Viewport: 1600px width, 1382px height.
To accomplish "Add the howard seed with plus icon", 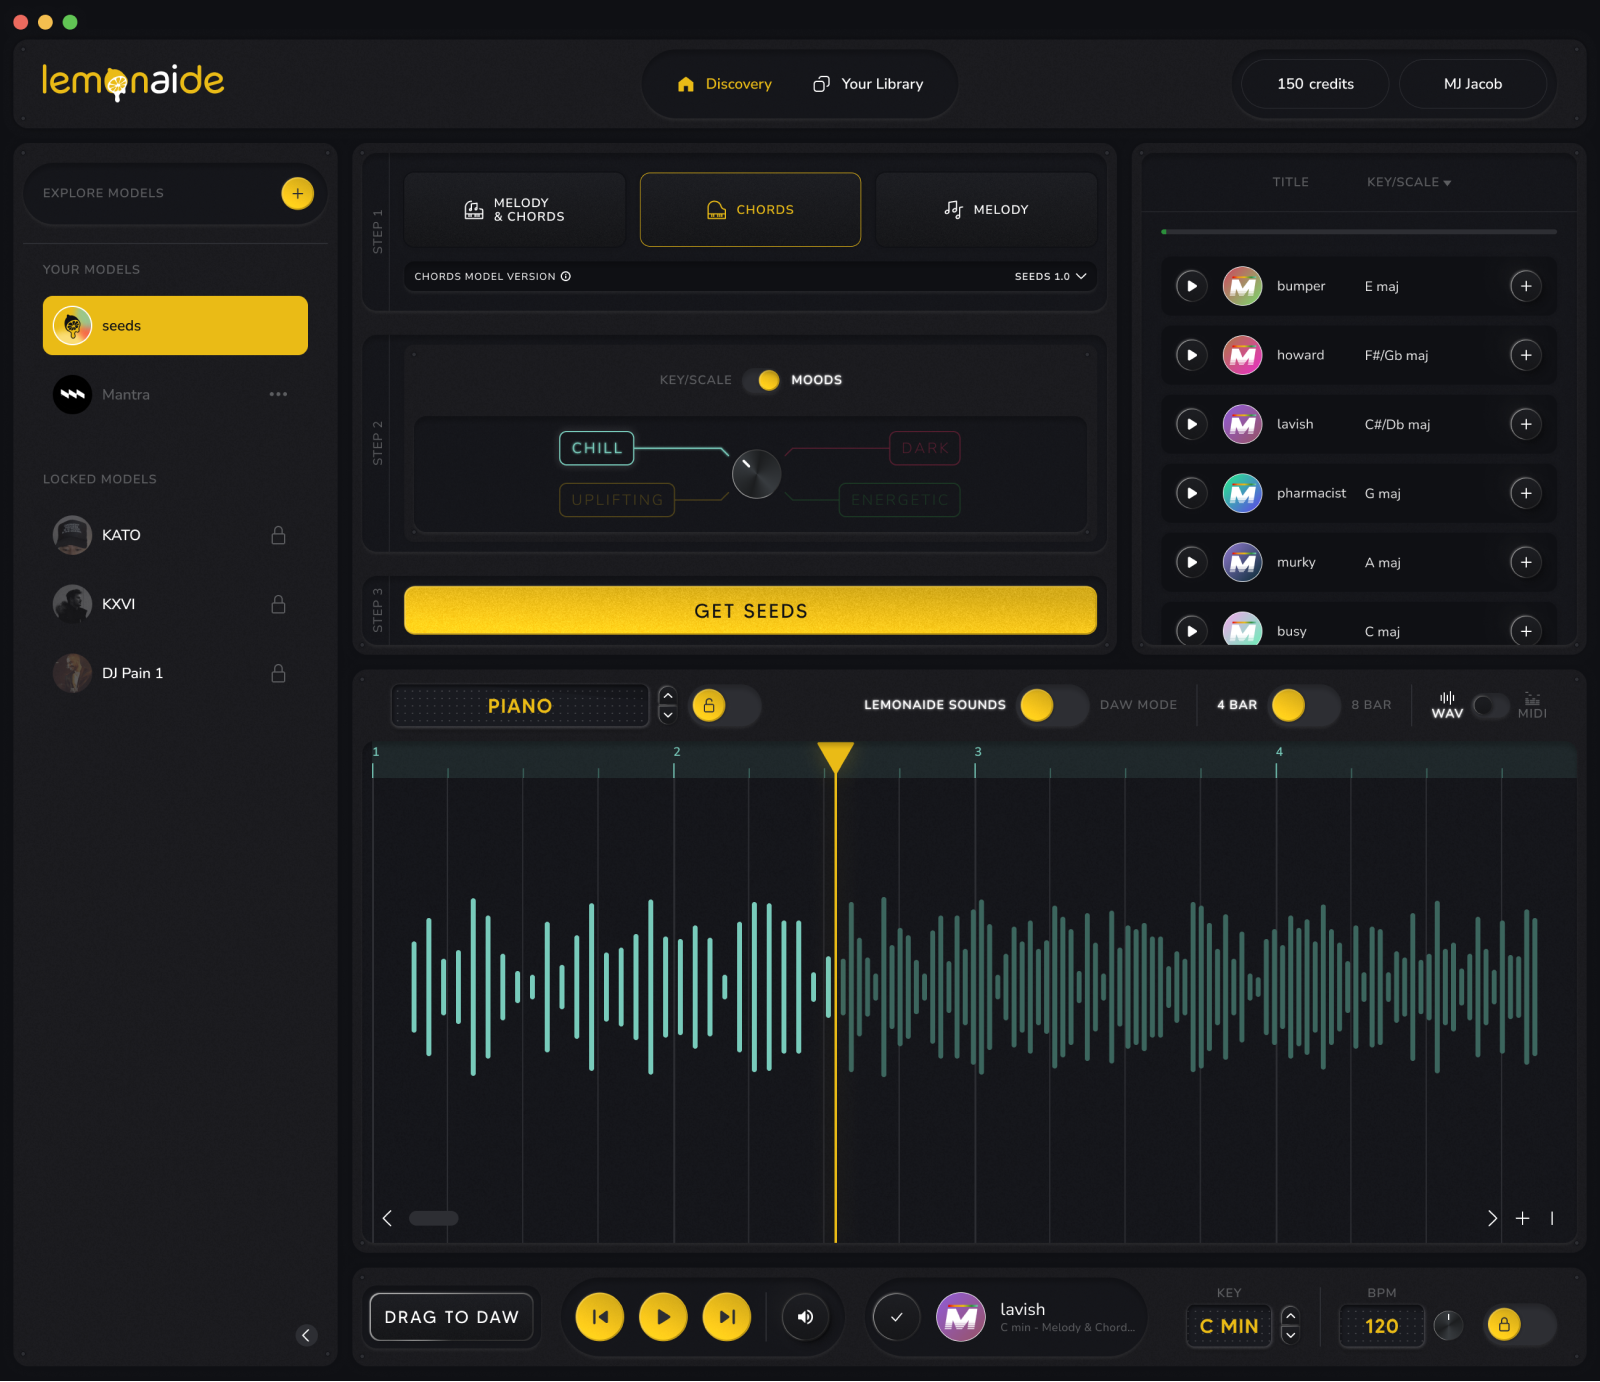I will click(1525, 355).
